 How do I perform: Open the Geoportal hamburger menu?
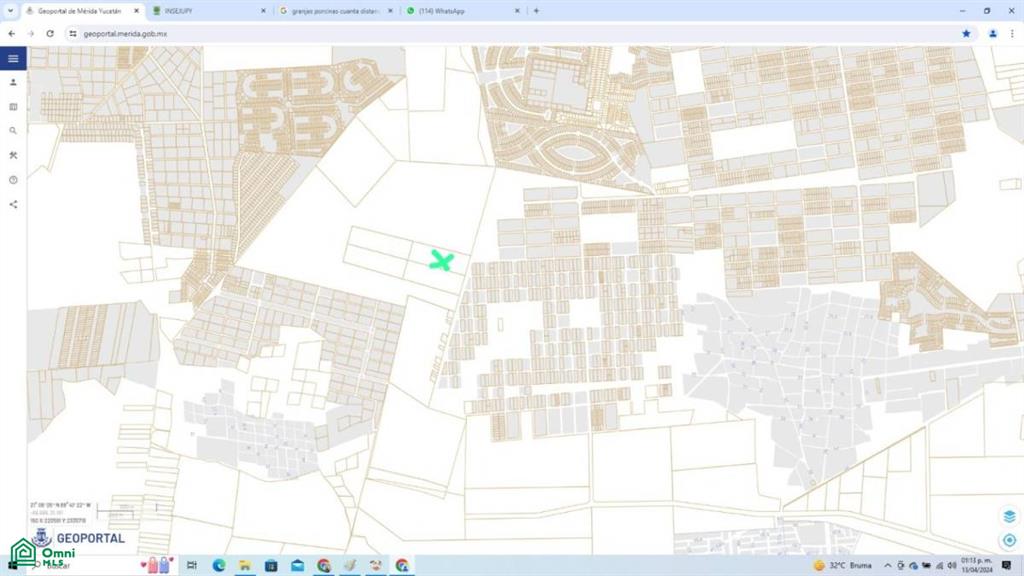(13, 58)
